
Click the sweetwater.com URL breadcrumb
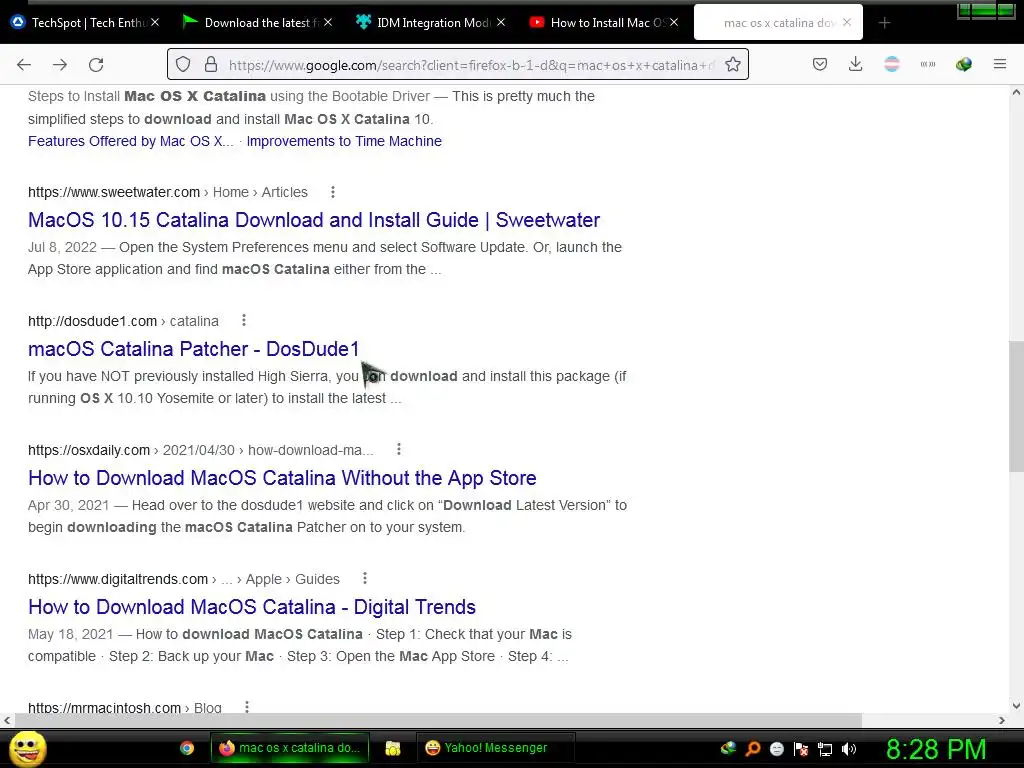tap(168, 192)
